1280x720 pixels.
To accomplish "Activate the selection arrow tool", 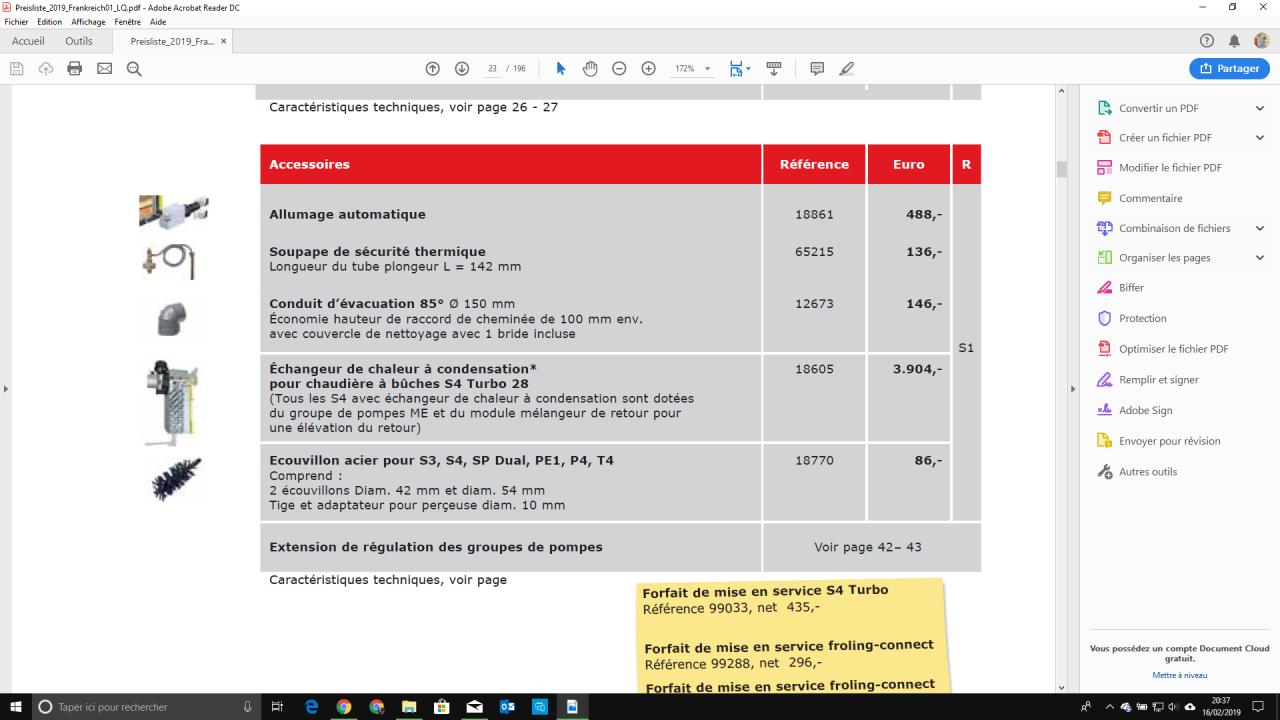I will [560, 69].
